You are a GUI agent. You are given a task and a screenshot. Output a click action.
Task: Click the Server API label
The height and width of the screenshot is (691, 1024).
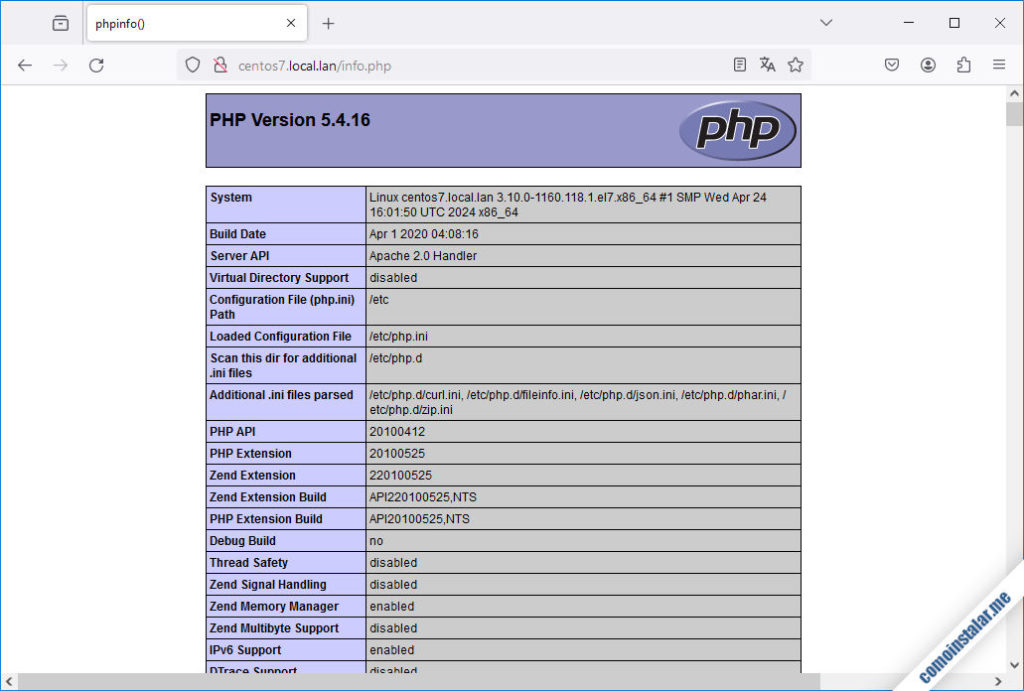pyautogui.click(x=239, y=256)
